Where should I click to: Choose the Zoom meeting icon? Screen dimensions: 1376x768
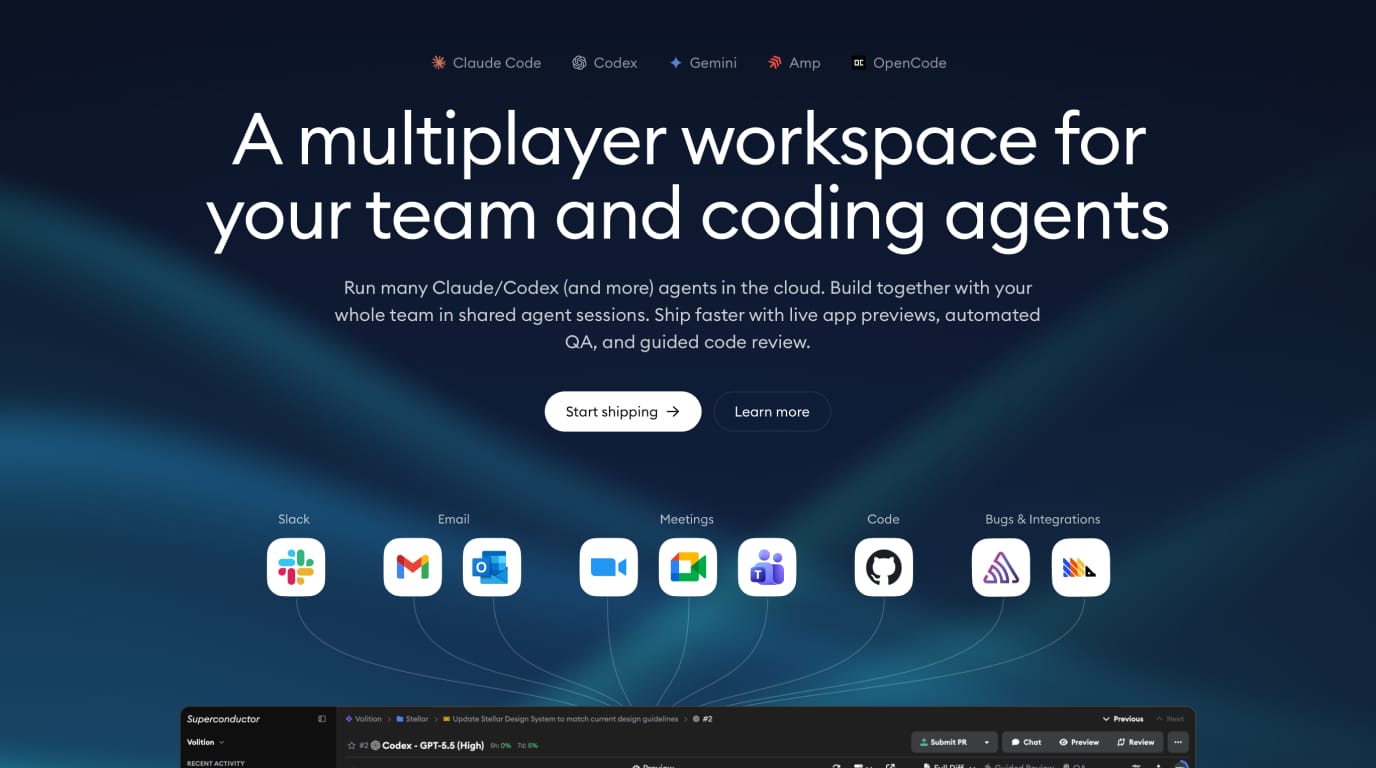[x=609, y=567]
